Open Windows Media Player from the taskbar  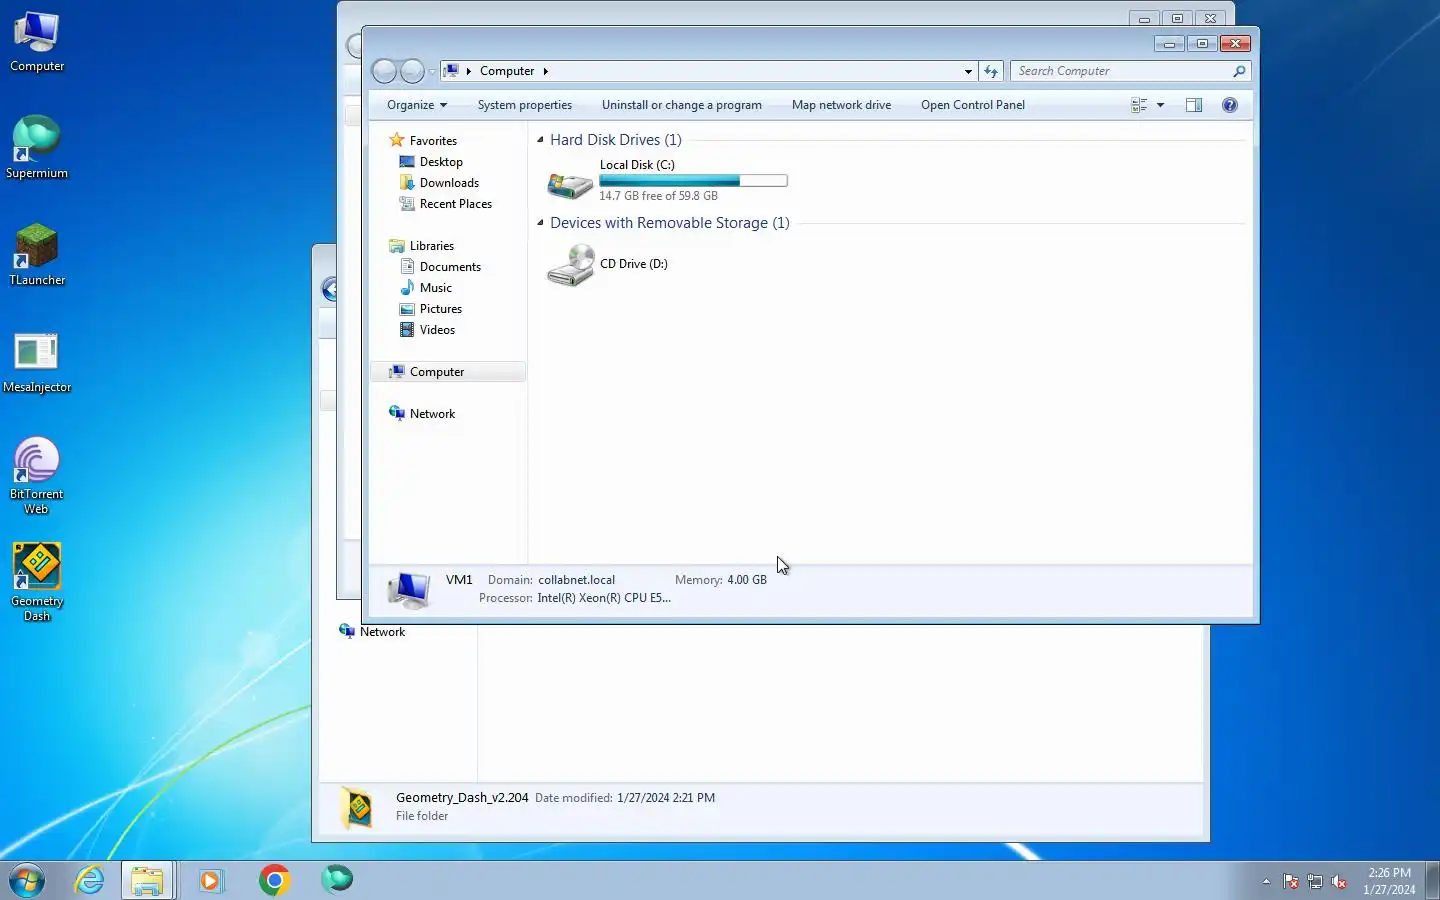click(x=210, y=880)
